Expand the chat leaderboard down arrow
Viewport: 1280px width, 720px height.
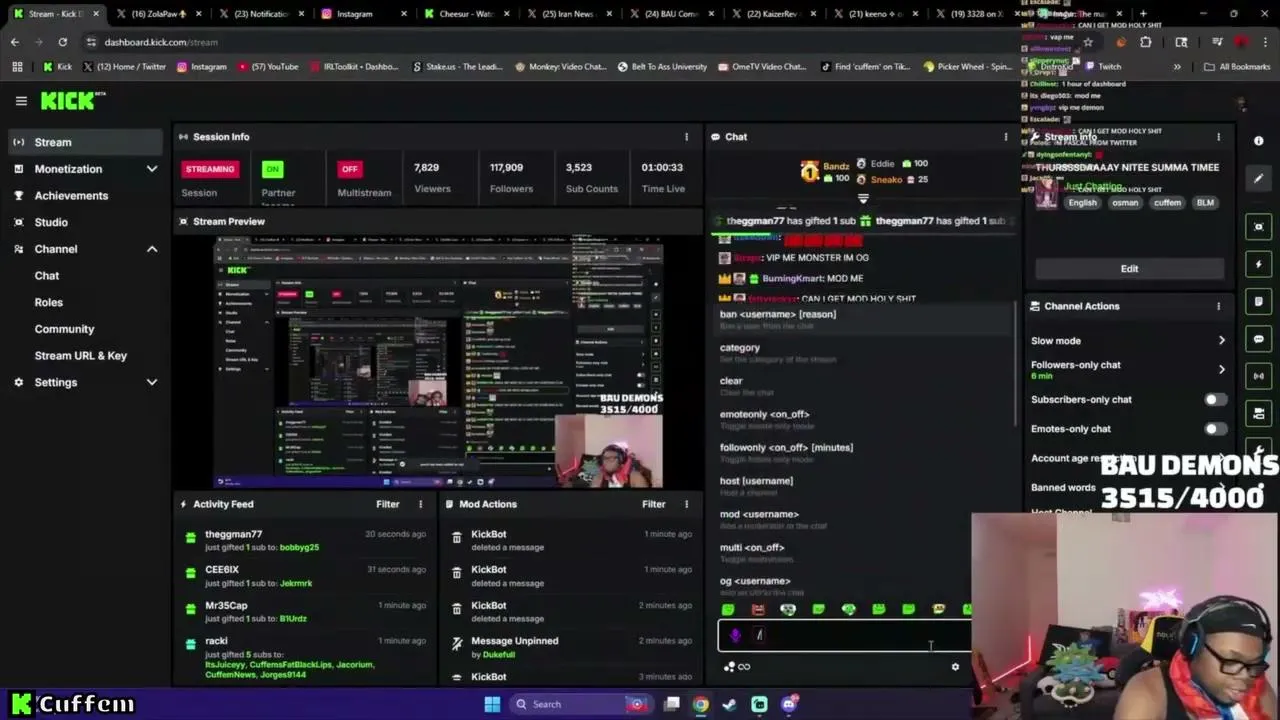(862, 198)
